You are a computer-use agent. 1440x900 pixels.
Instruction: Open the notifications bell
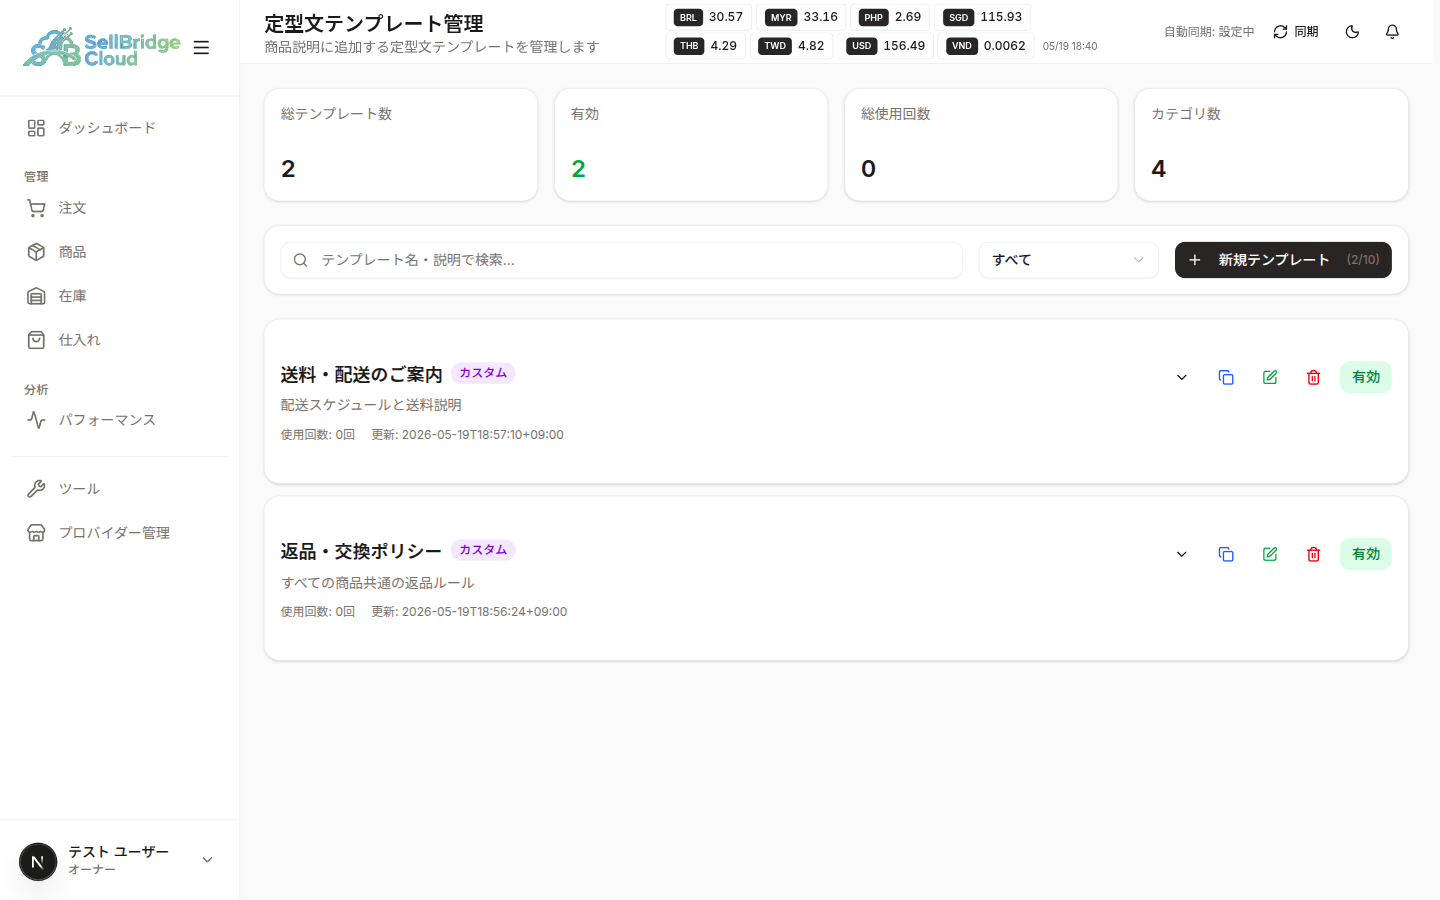1392,32
